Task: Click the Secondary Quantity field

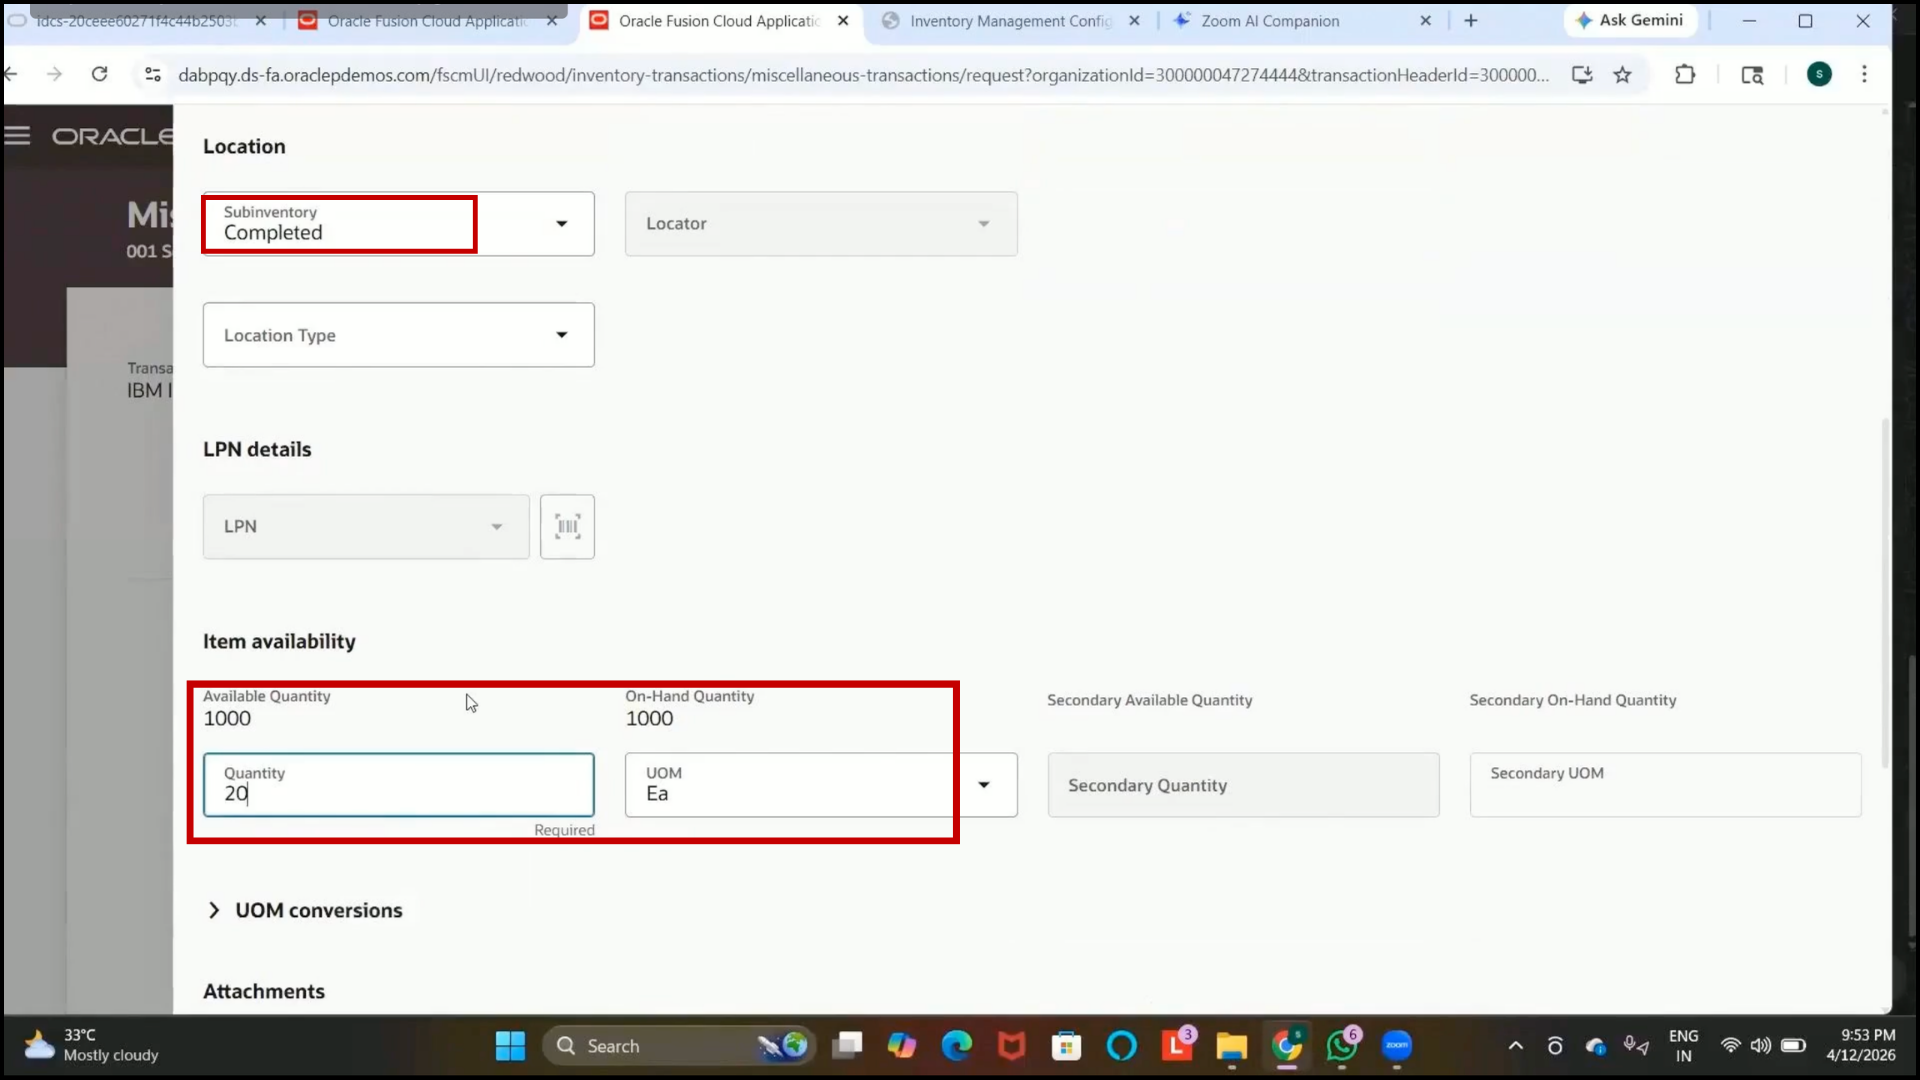Action: 1243,785
